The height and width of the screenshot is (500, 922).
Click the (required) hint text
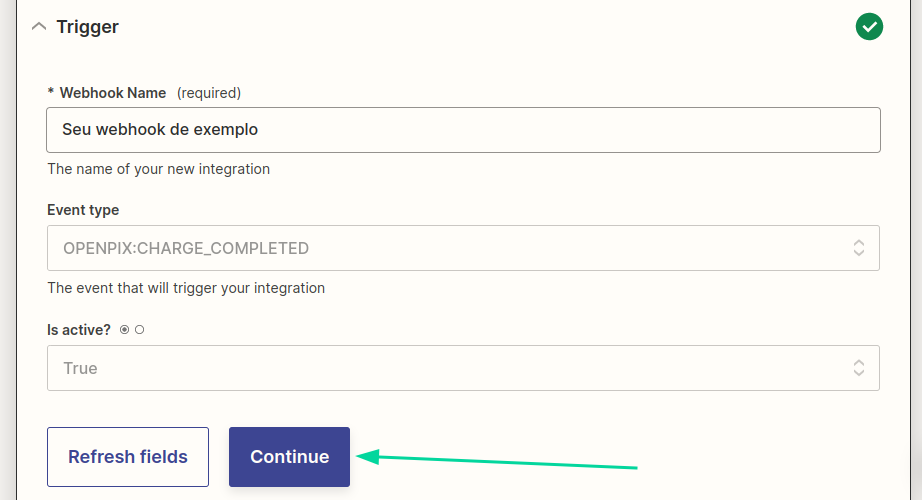pyautogui.click(x=209, y=93)
